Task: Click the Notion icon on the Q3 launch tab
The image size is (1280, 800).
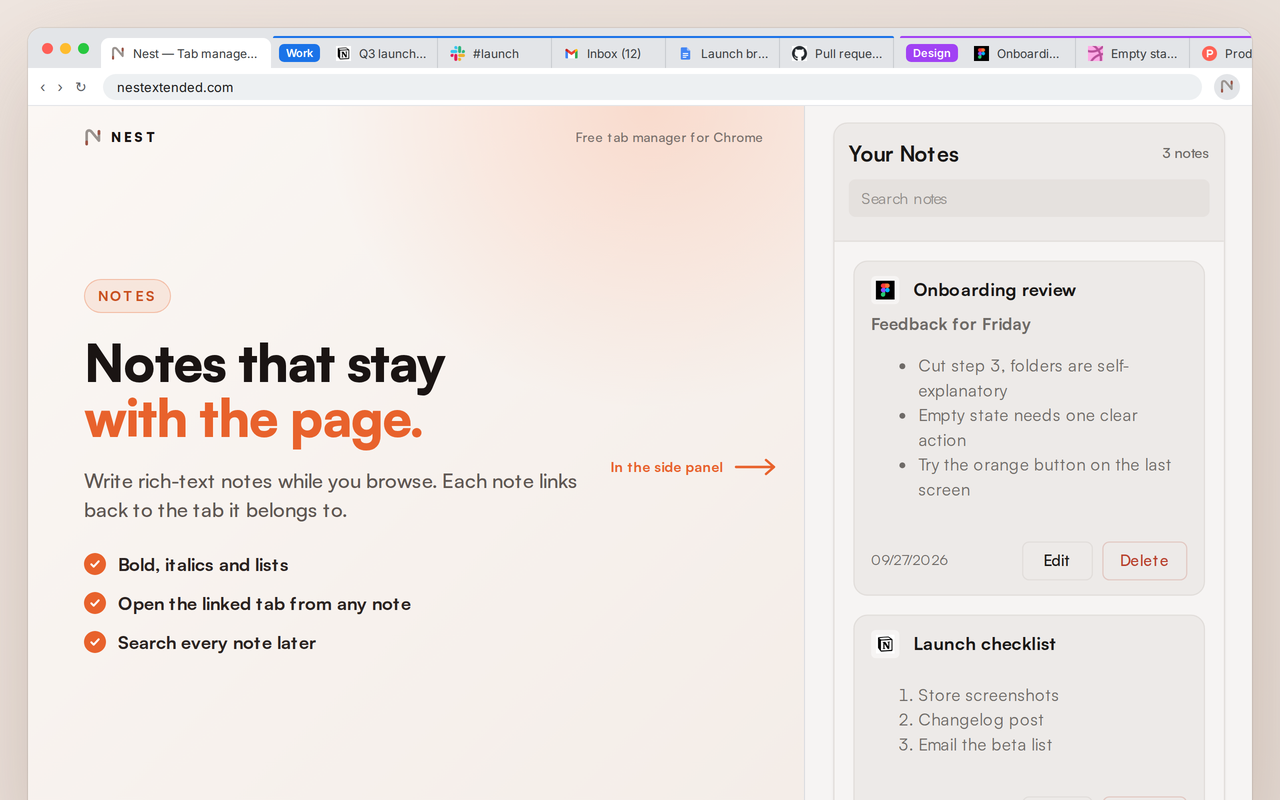Action: 344,53
